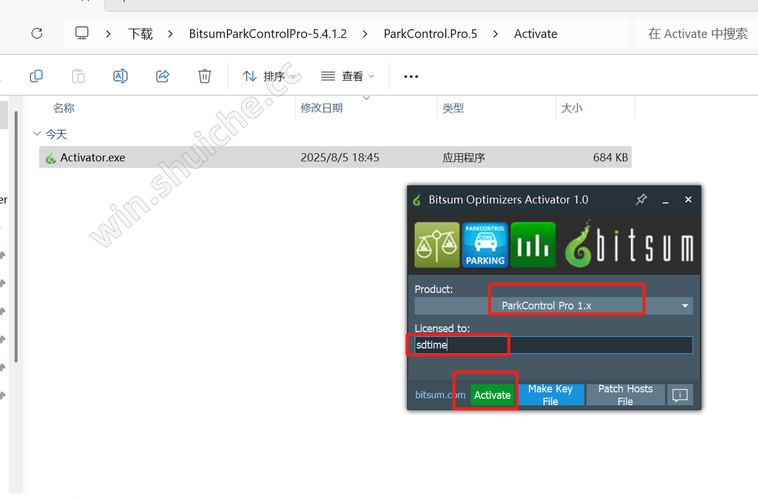Screen dimensions: 758x500
Task: Open the See more ellipsis menu
Action: [x=411, y=76]
